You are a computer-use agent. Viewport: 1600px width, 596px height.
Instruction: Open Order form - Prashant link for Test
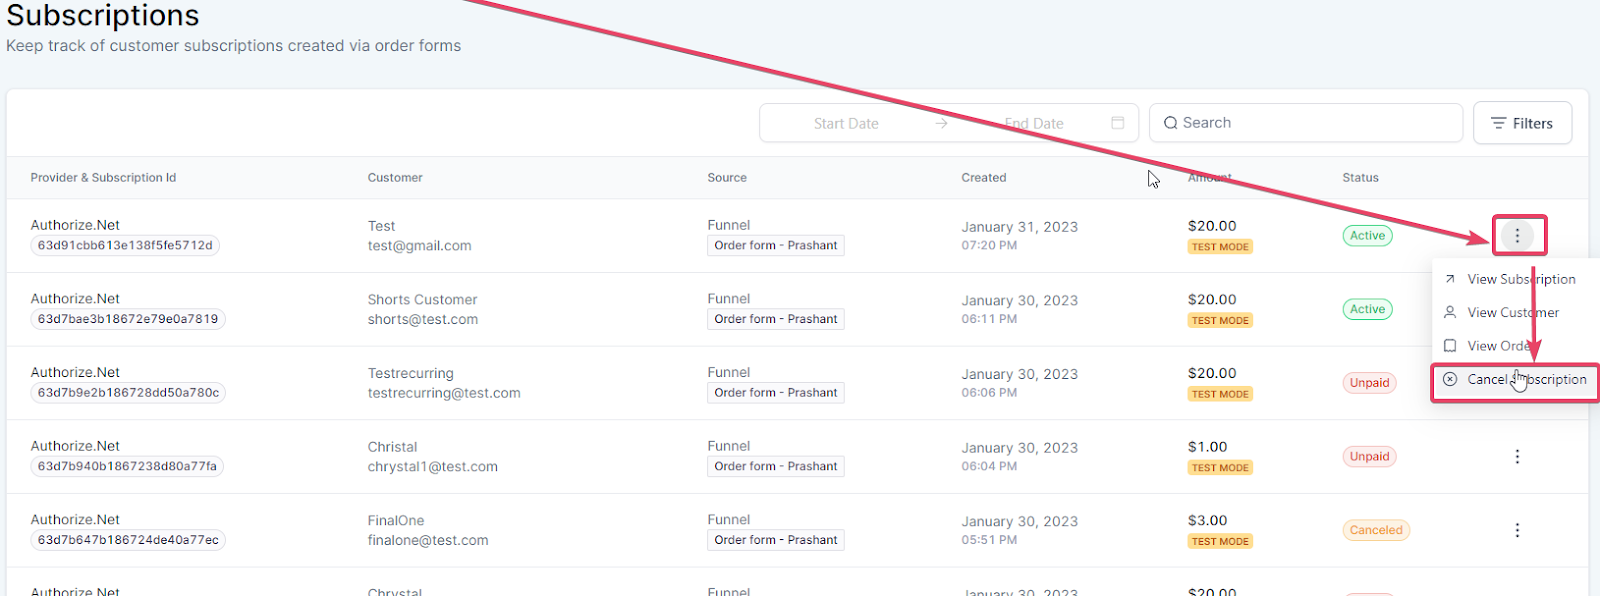coord(776,246)
